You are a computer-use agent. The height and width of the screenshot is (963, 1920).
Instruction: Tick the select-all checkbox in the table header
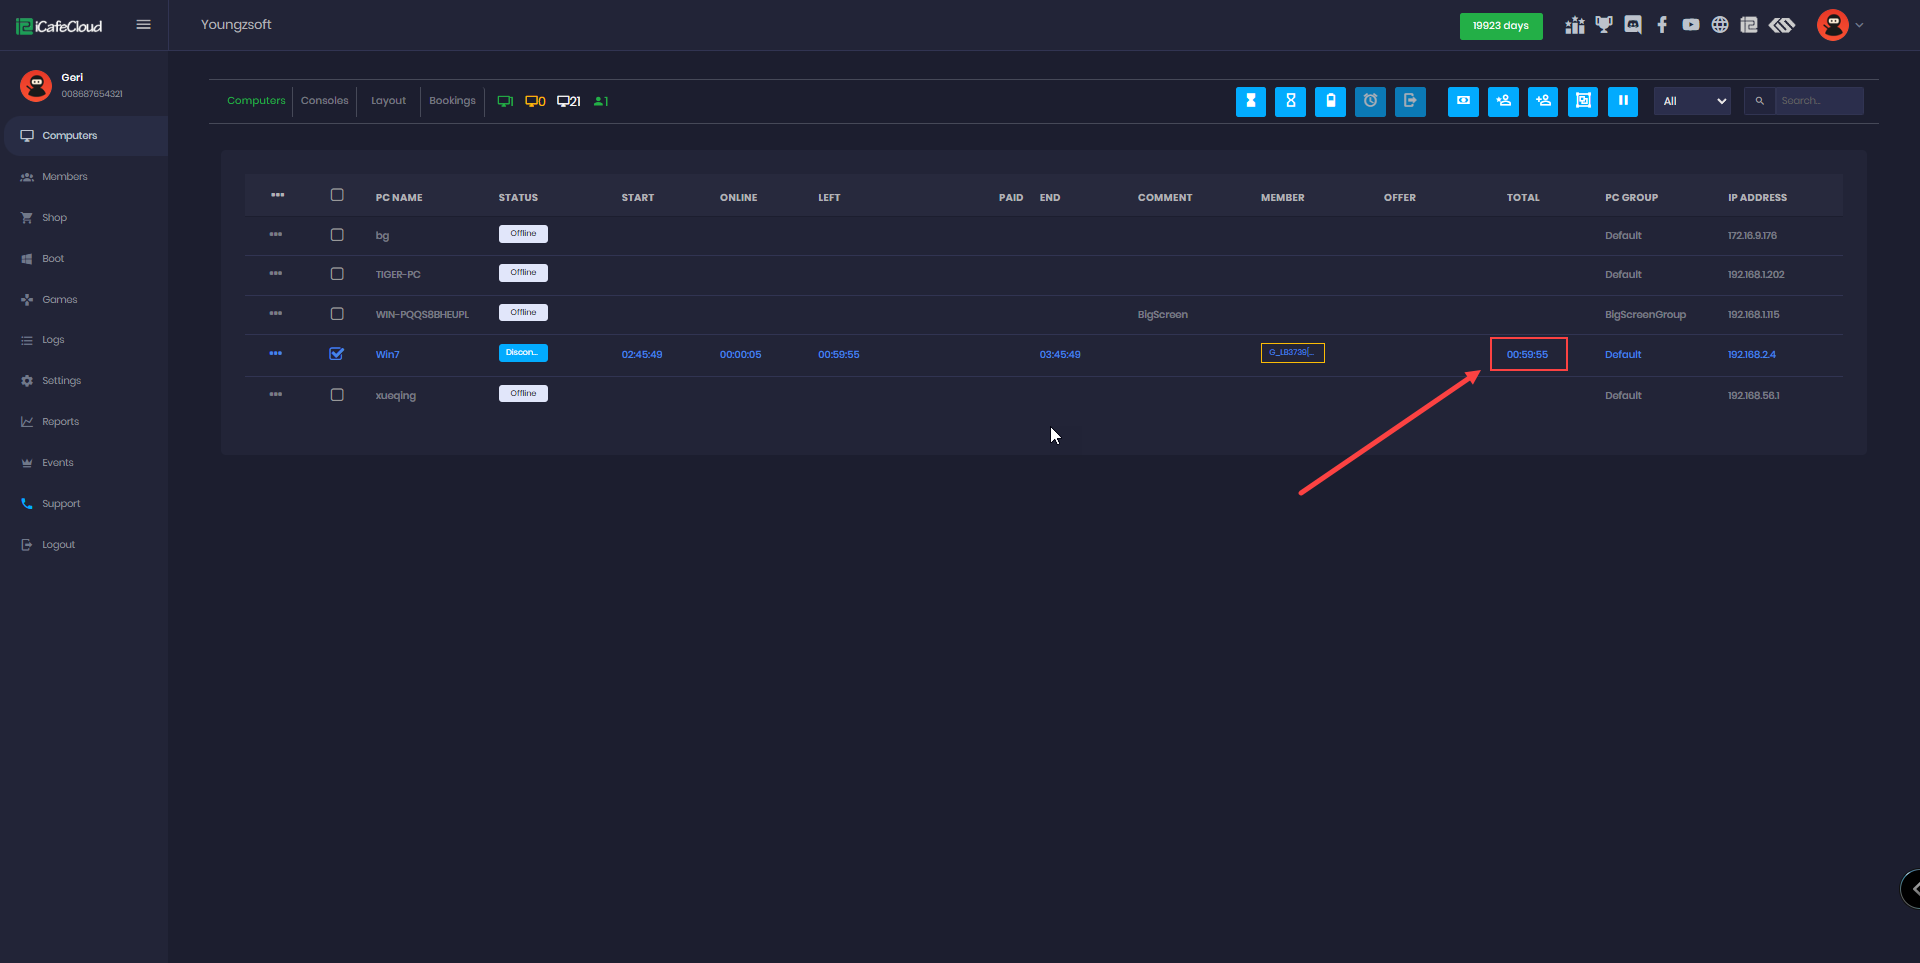(337, 196)
